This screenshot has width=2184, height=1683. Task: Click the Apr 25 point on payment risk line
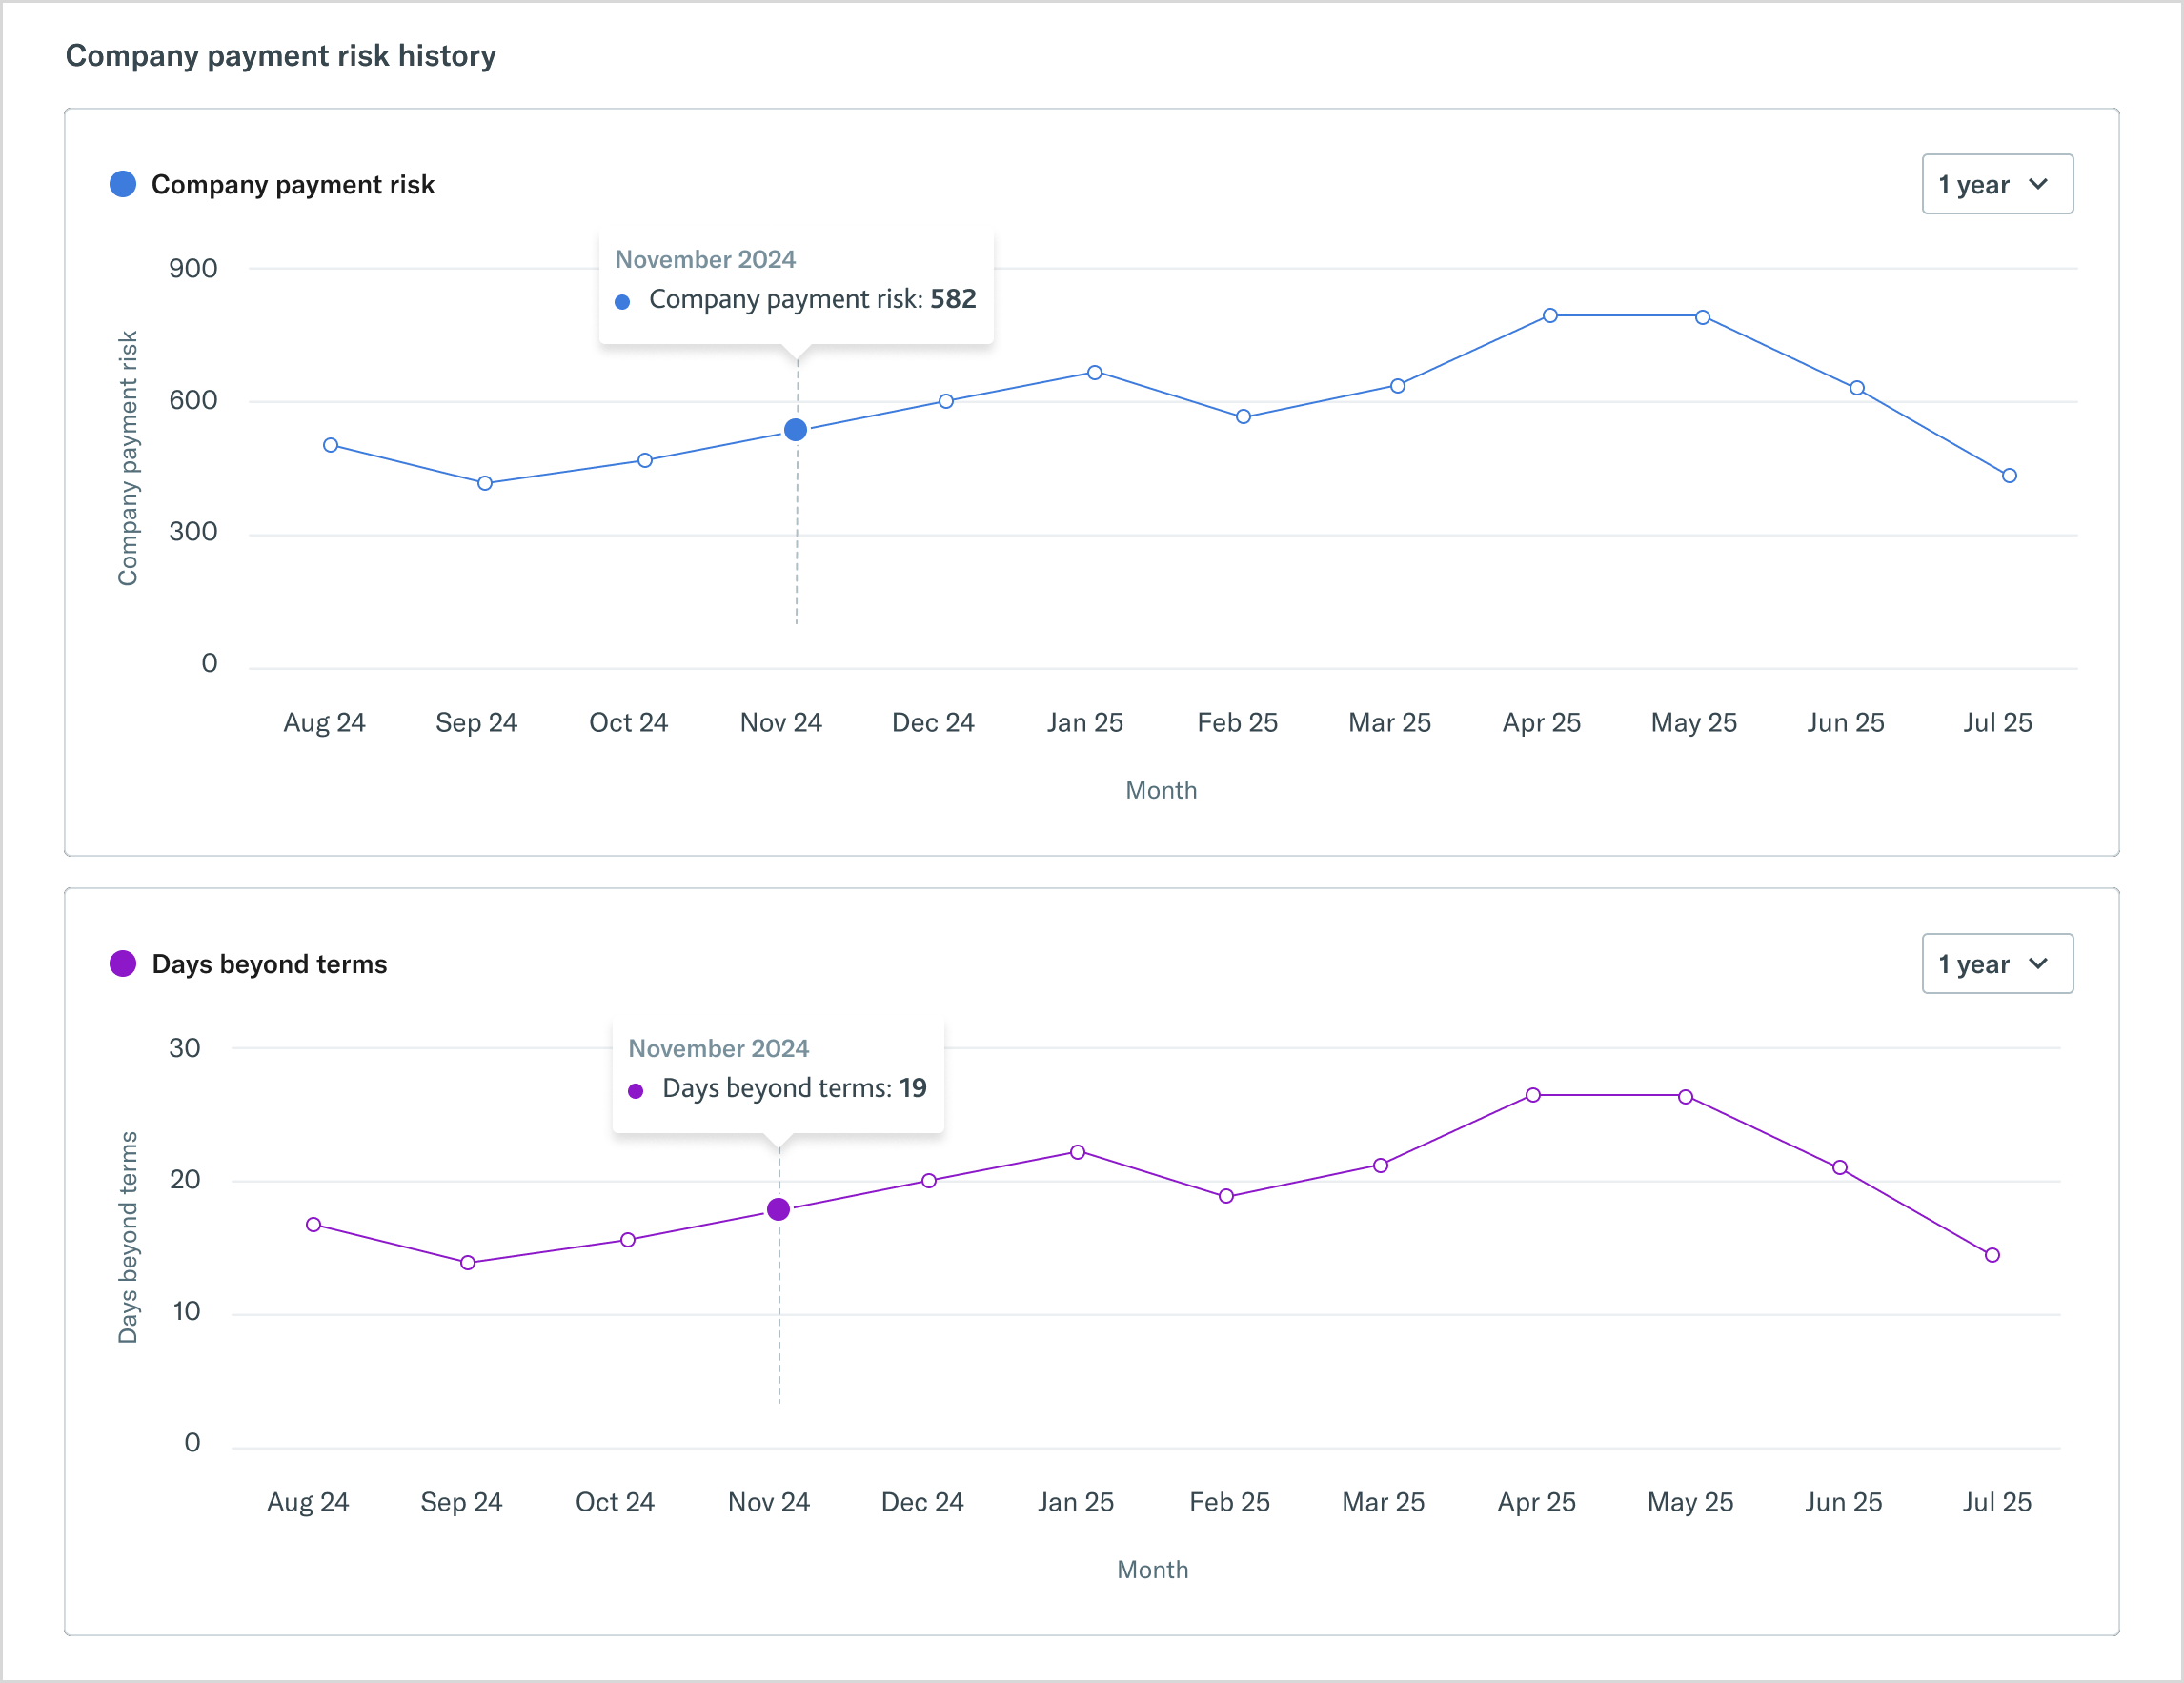[x=1550, y=315]
